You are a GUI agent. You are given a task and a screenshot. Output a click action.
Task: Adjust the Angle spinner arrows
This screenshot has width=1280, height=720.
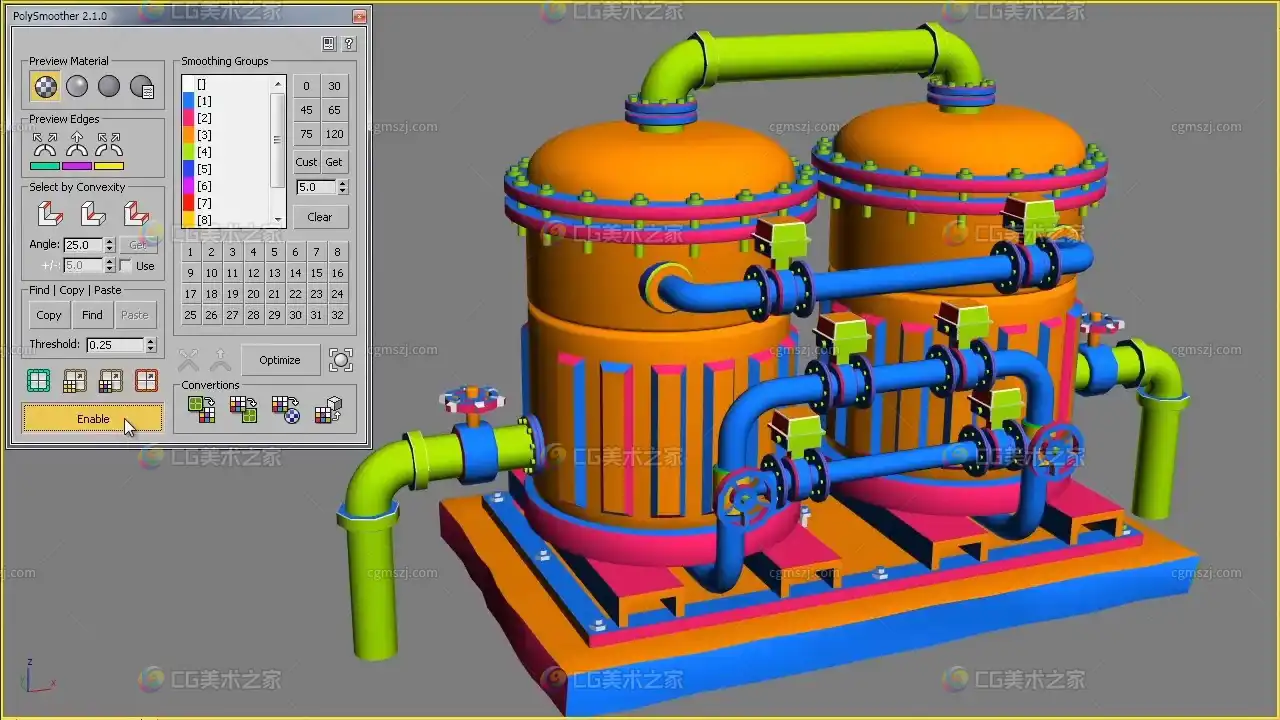pyautogui.click(x=110, y=245)
